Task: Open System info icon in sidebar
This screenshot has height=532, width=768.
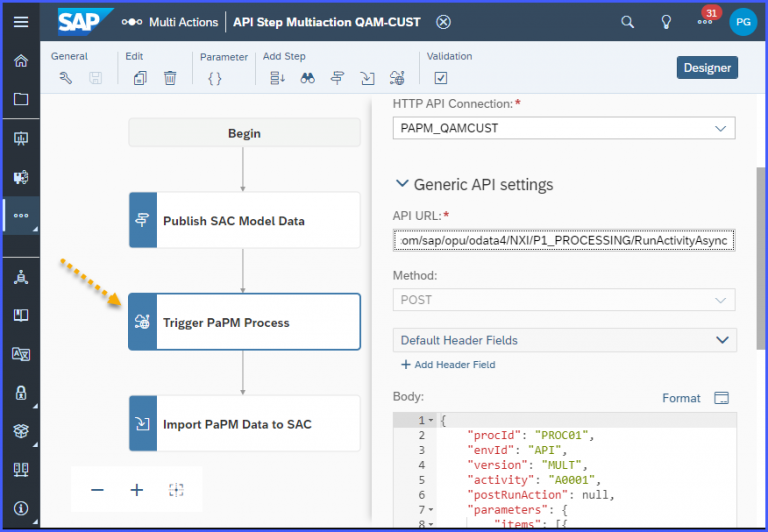Action: 21,508
